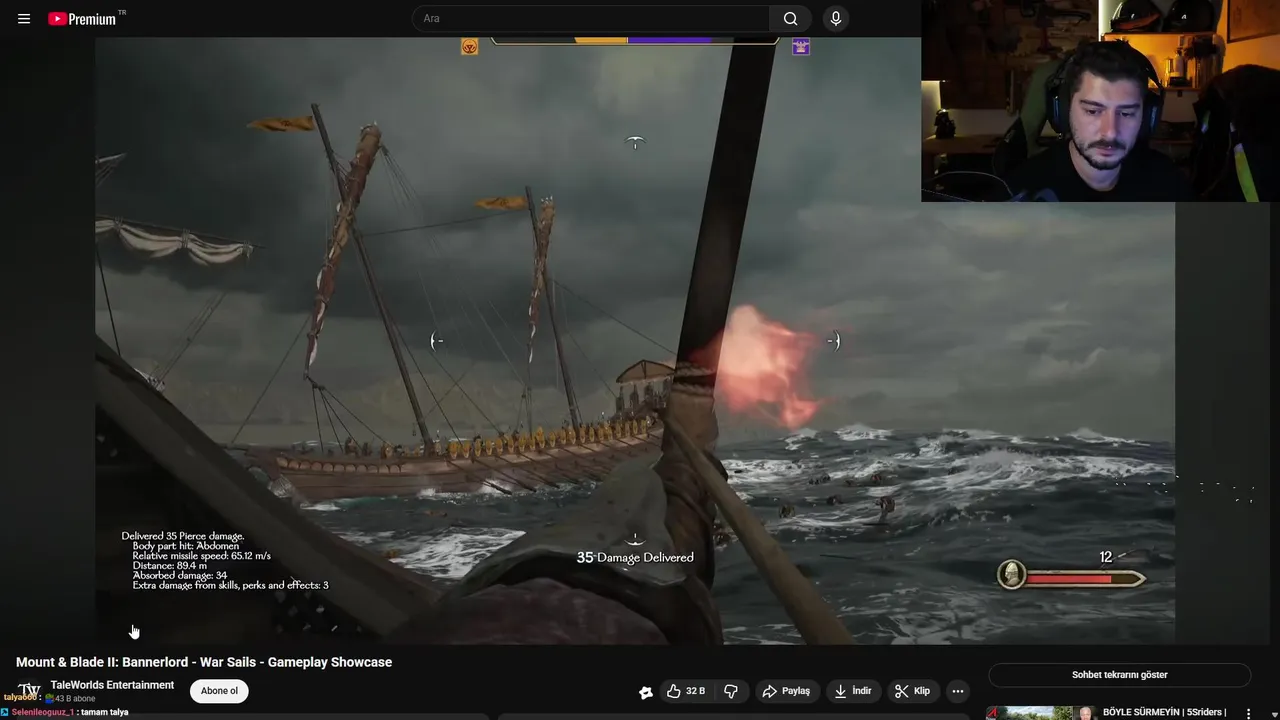Open TaleWorlds Entertainment channel link
This screenshot has height=720, width=1280.
tap(112, 685)
